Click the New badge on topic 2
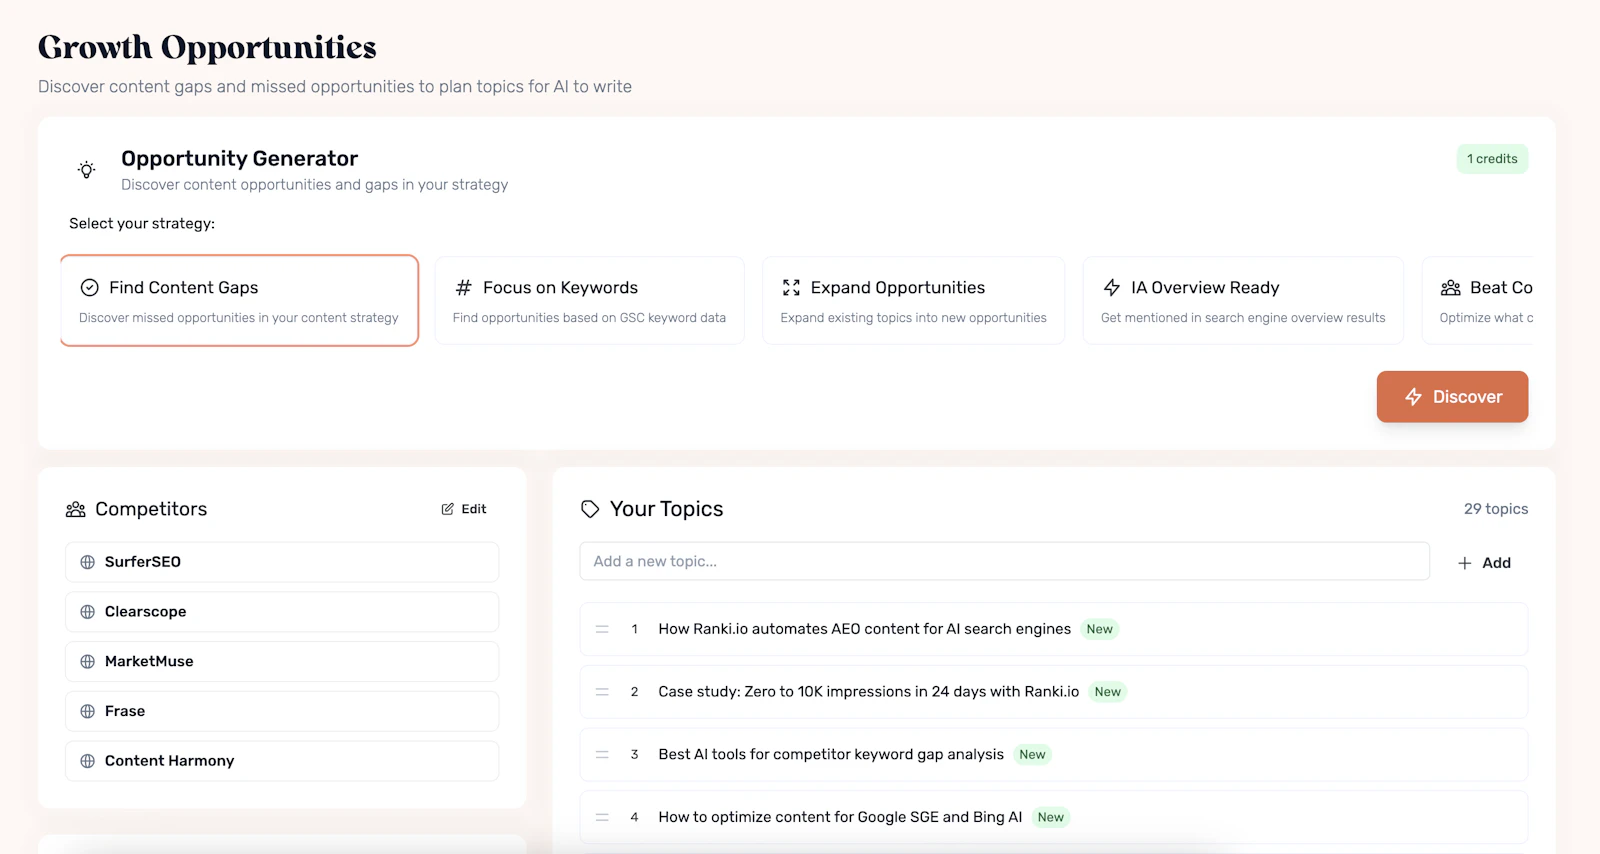The width and height of the screenshot is (1600, 854). point(1108,692)
